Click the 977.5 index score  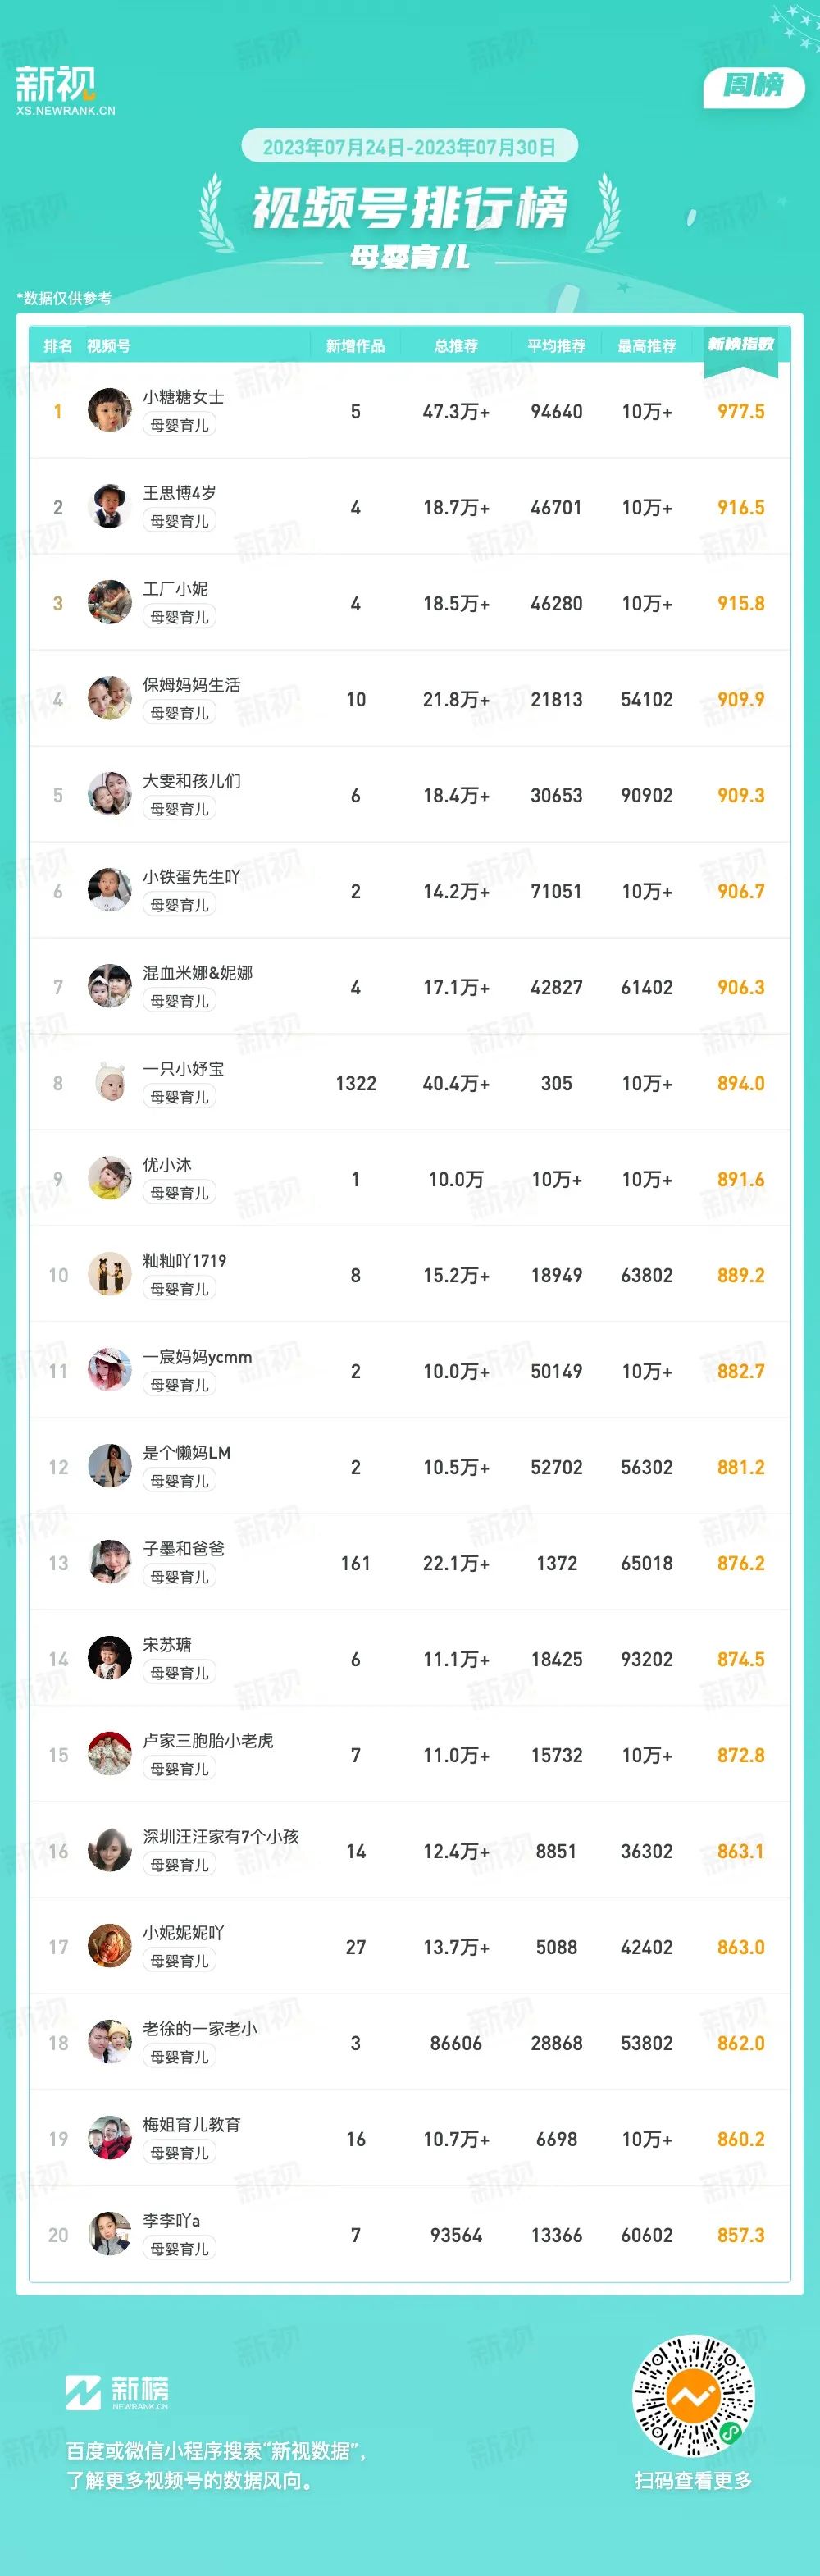pos(741,411)
